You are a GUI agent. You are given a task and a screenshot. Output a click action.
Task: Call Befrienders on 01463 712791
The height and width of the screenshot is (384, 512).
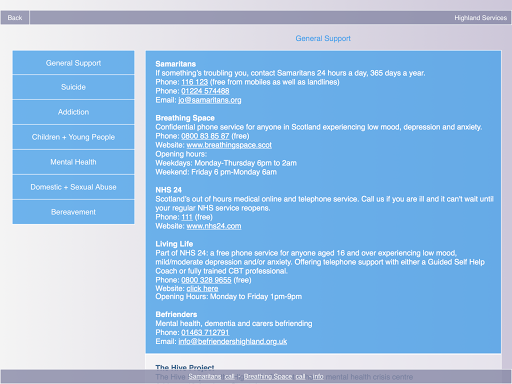(x=205, y=332)
